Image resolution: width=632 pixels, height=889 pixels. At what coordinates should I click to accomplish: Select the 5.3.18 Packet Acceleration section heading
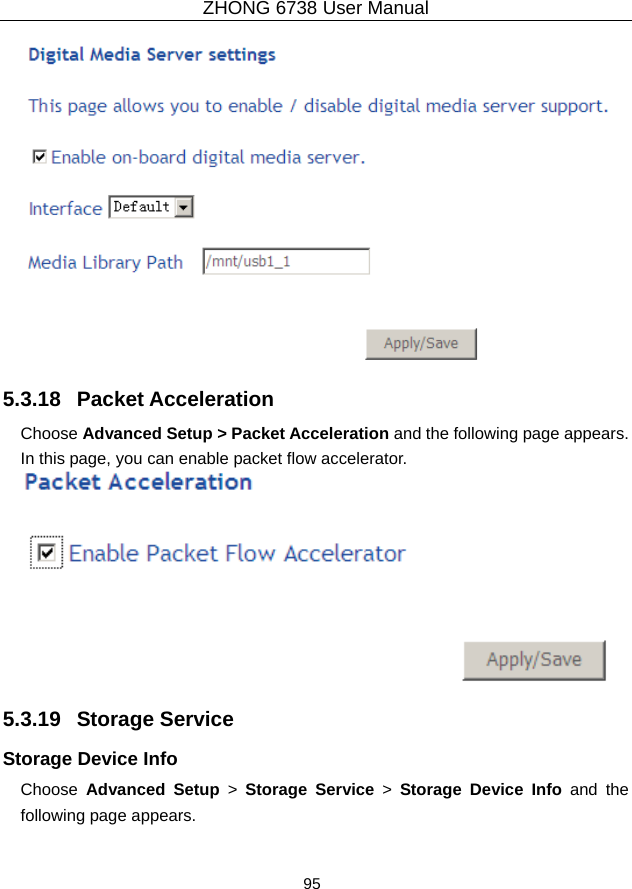tap(138, 399)
